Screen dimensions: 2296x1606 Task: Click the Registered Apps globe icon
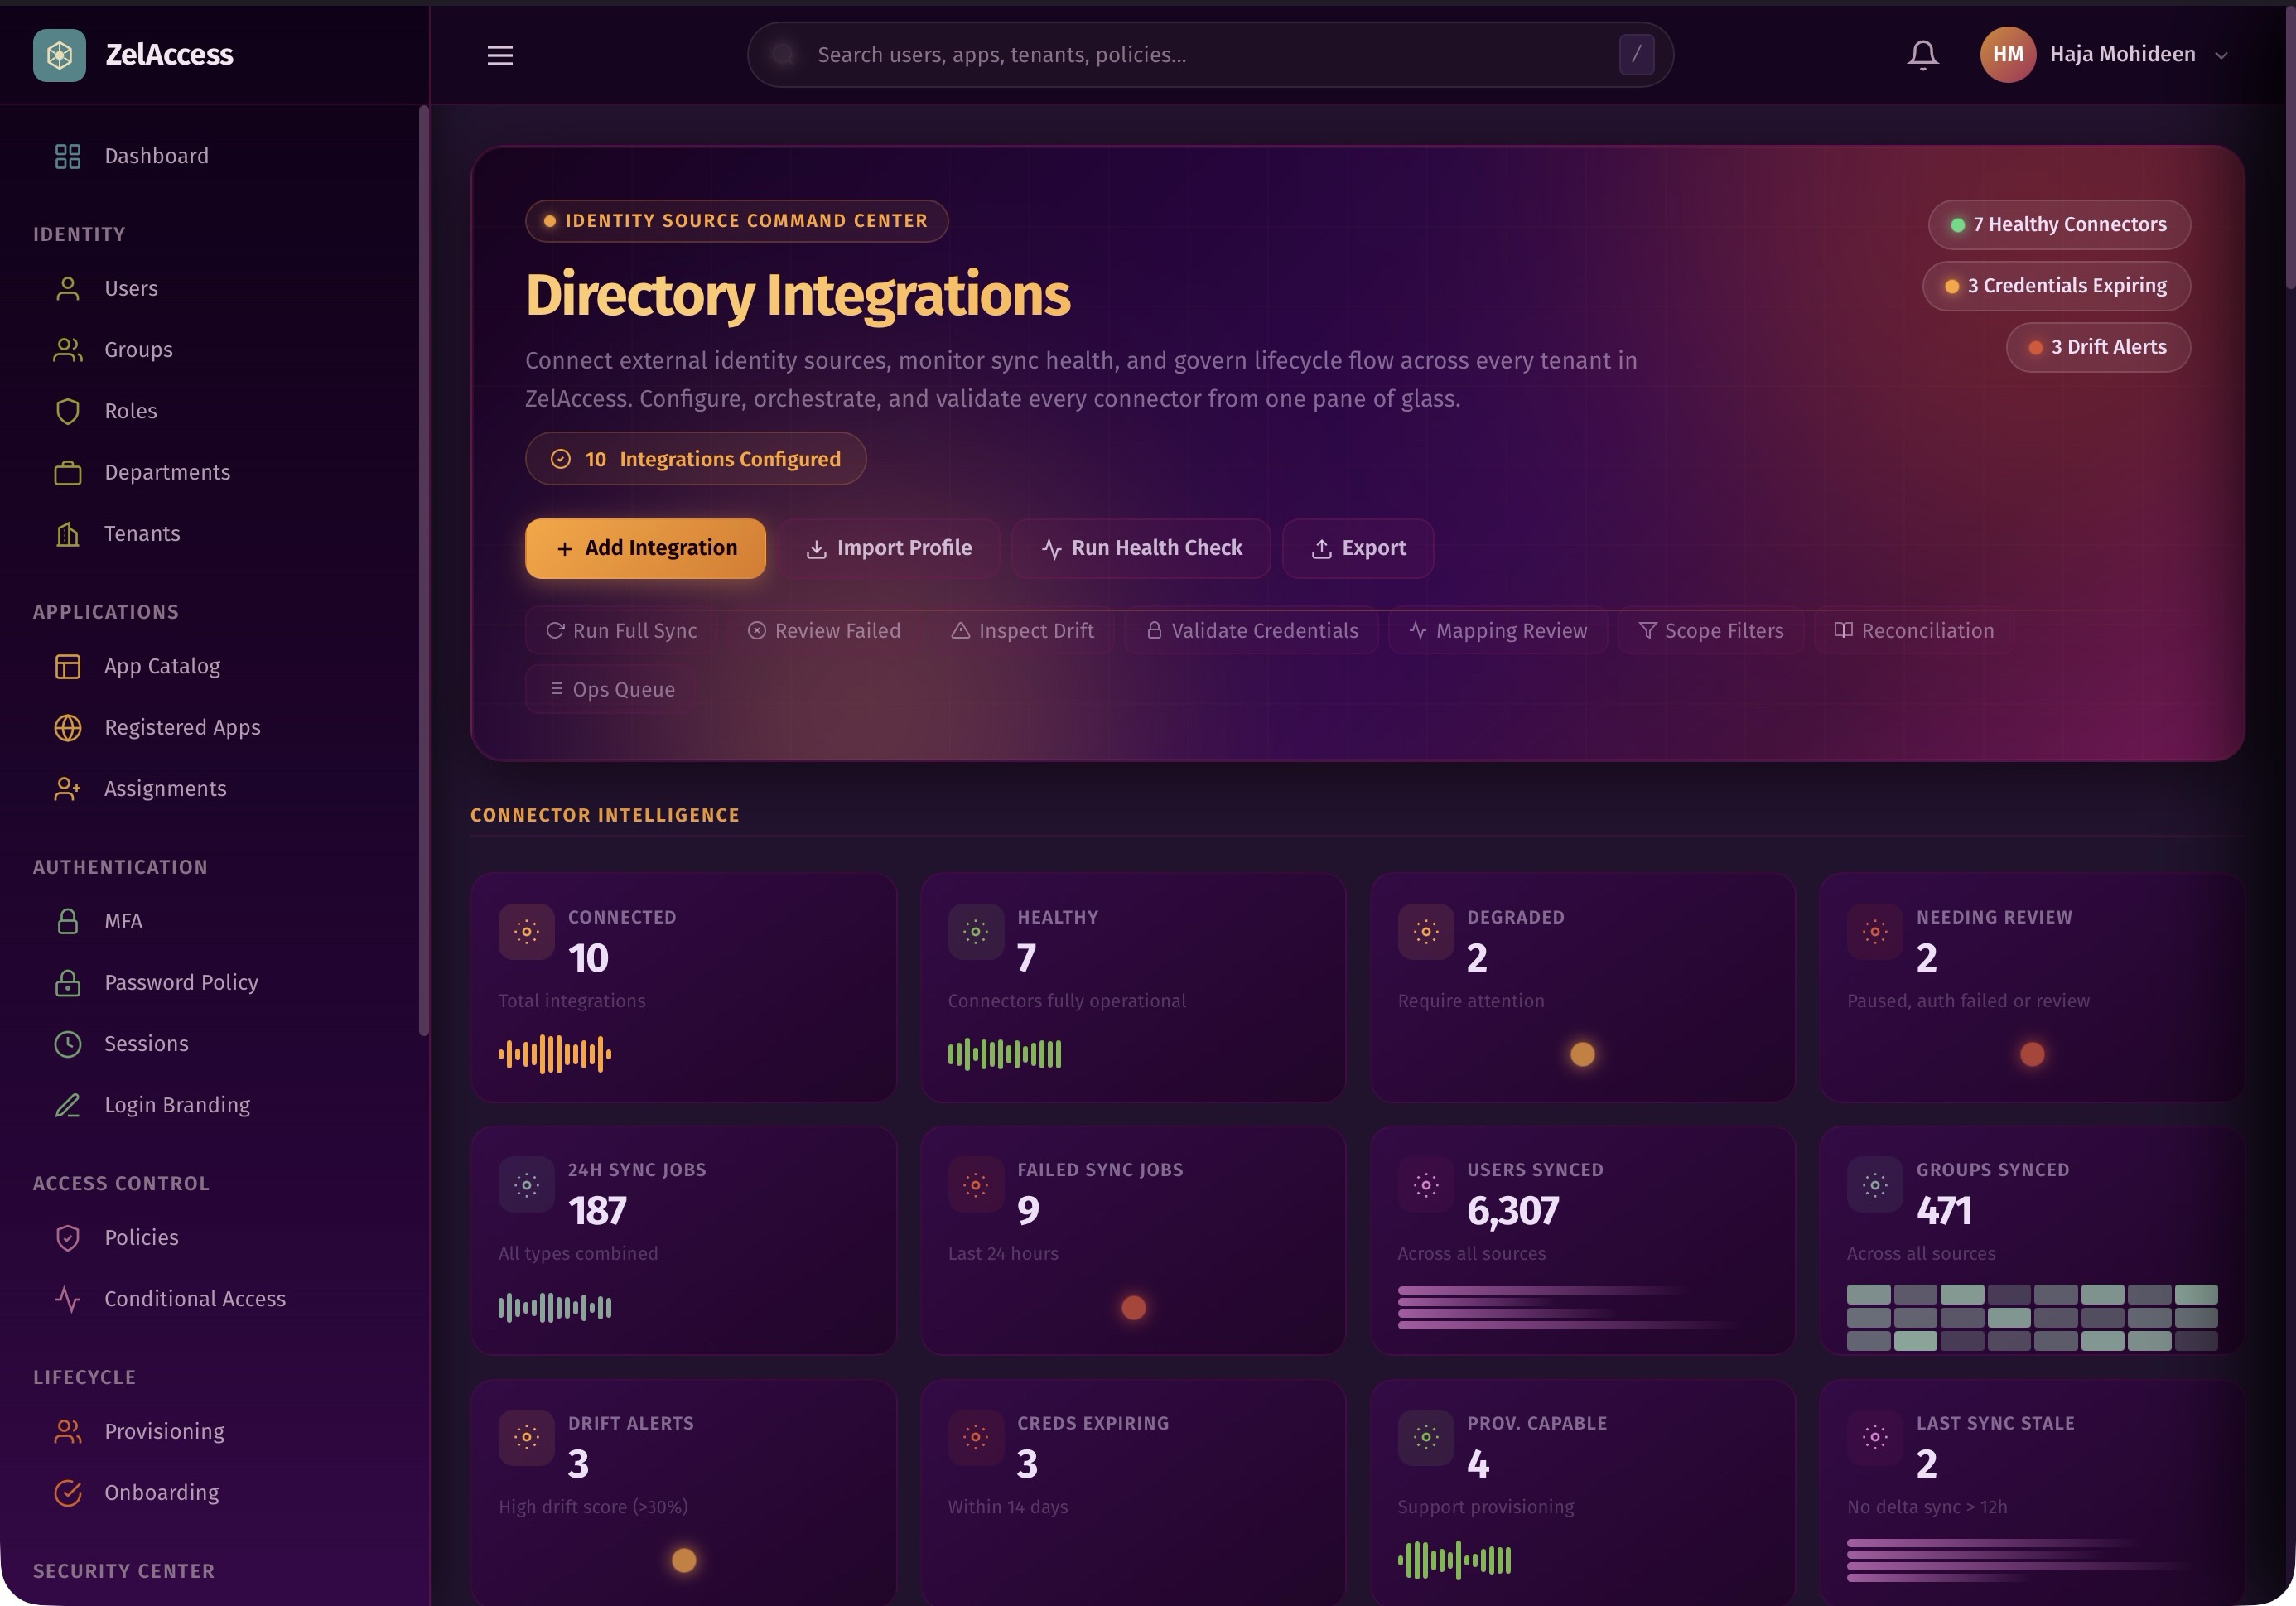click(x=67, y=728)
